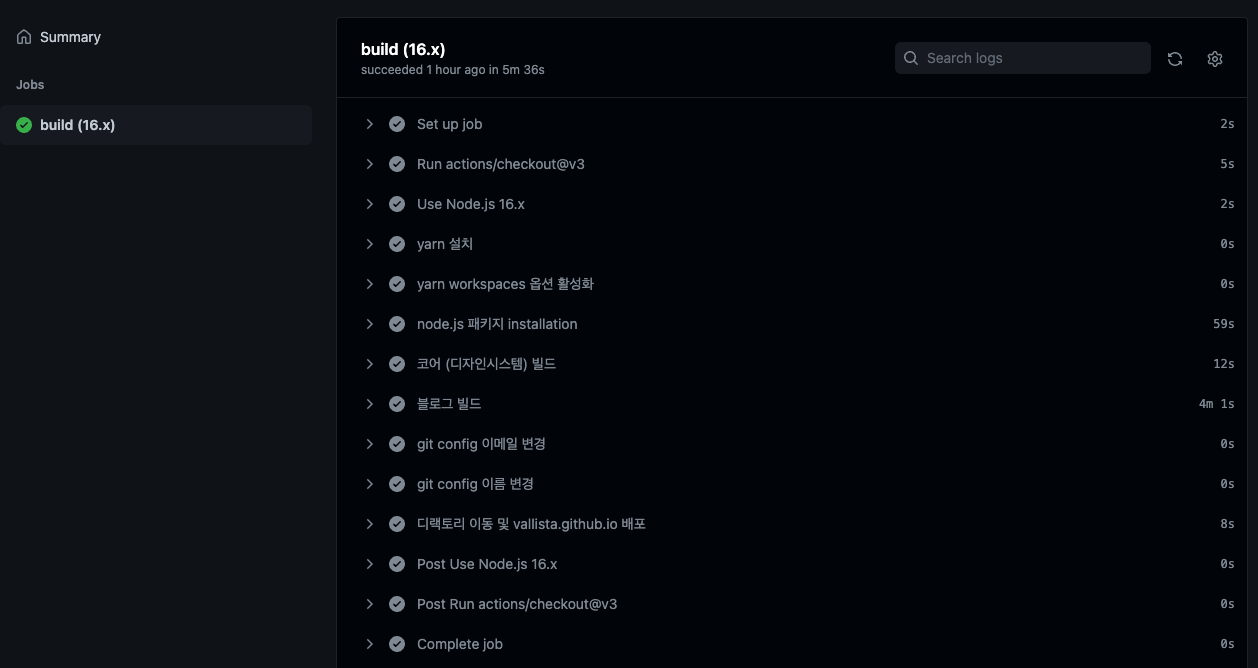Click the check icon beside Complete job
Viewport: 1258px width, 668px height.
pyautogui.click(x=397, y=644)
